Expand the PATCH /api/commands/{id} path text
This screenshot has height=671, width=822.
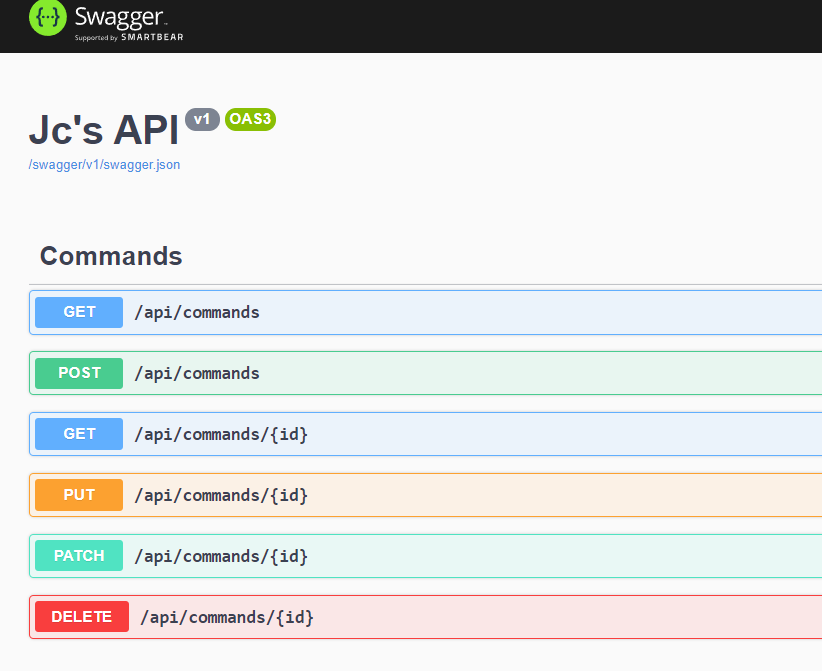[221, 556]
